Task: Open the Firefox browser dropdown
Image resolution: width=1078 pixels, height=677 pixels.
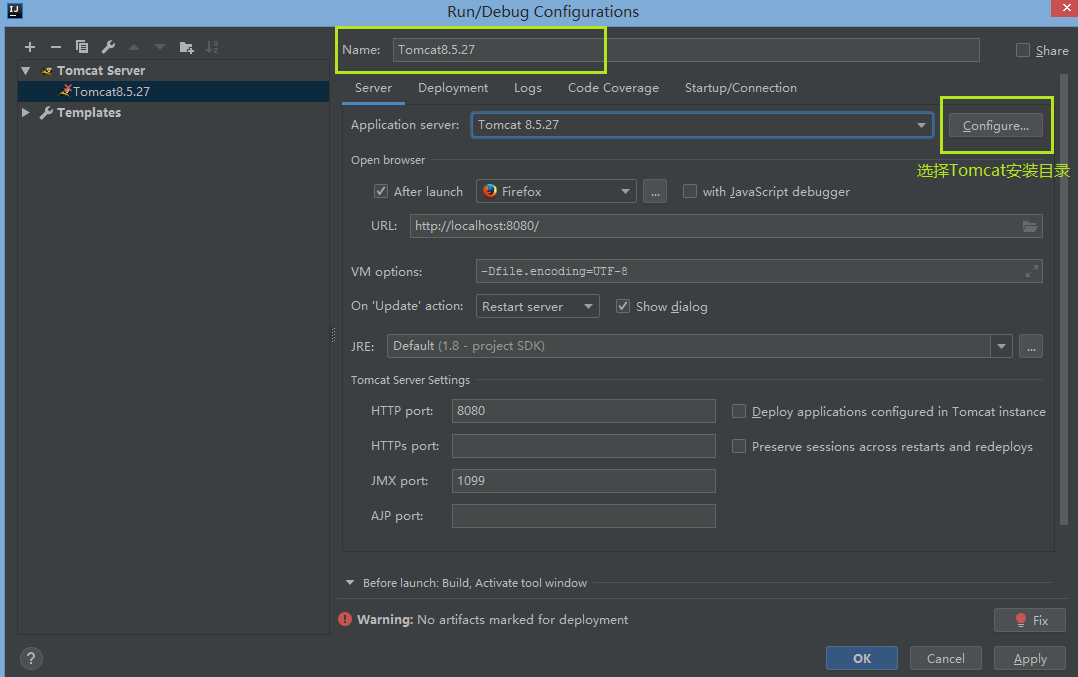Action: pyautogui.click(x=625, y=192)
